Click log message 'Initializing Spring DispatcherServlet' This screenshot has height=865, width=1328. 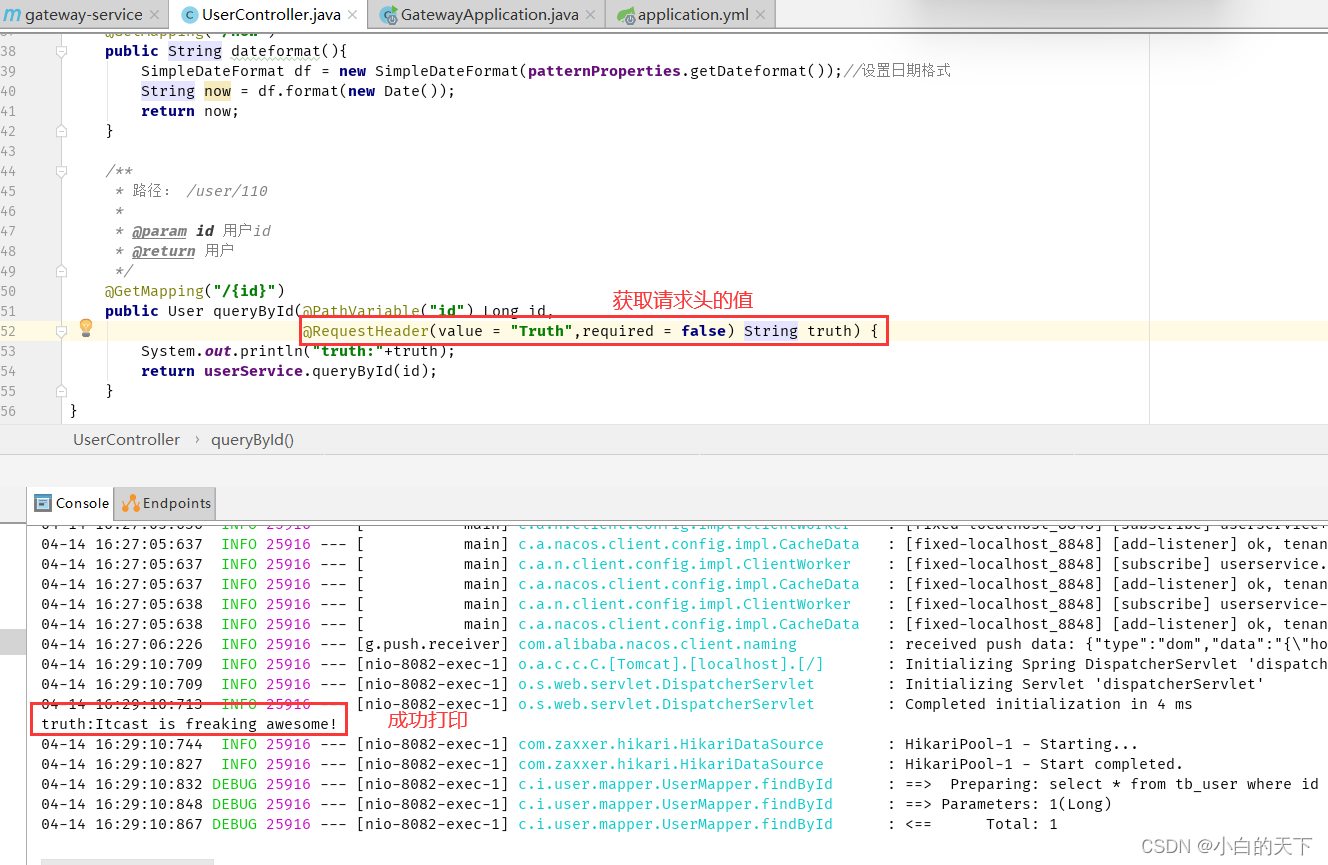[1116, 664]
